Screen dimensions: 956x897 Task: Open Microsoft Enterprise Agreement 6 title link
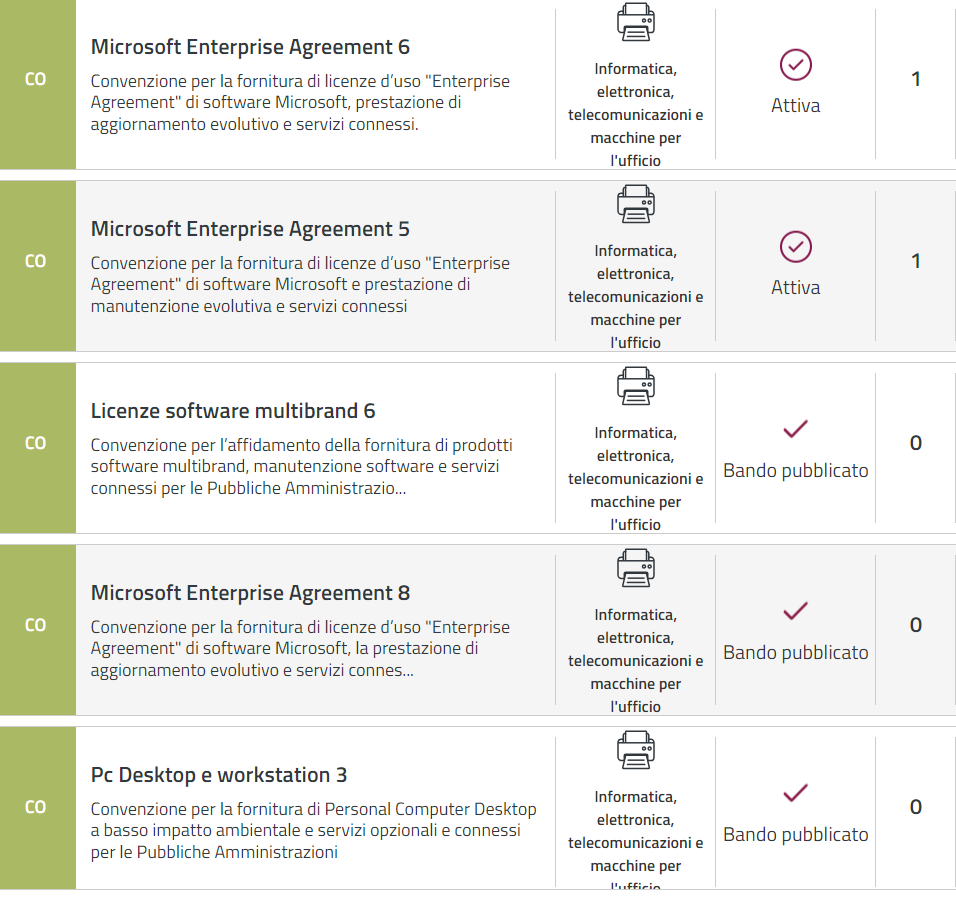[250, 47]
